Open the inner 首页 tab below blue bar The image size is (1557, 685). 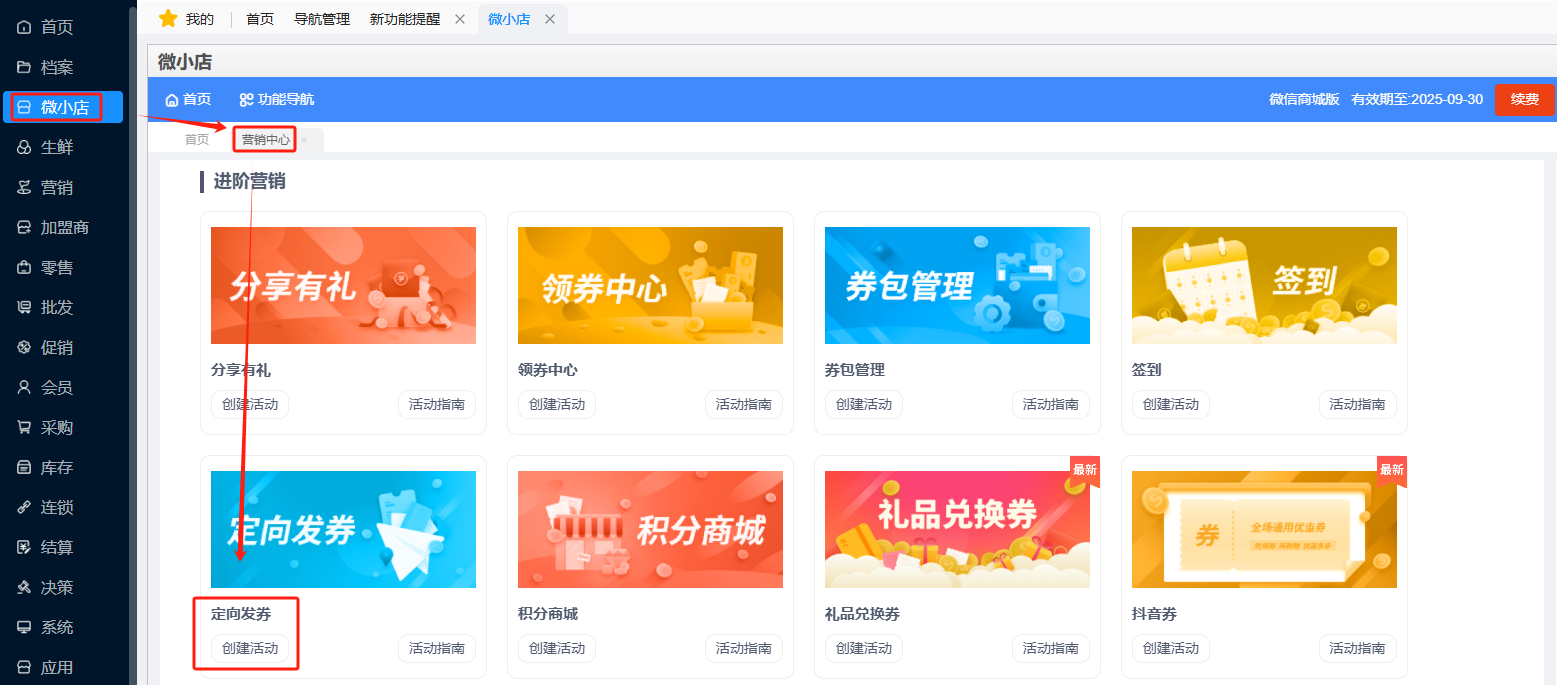pos(197,140)
